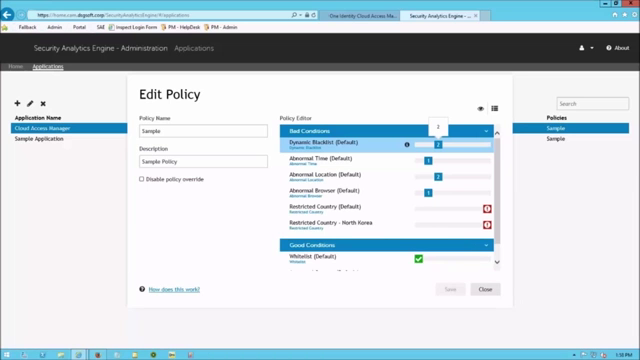Viewport: 640px width, 360px height.
Task: Adjust Dynamic Blacklist slider handle
Action: coord(438,144)
